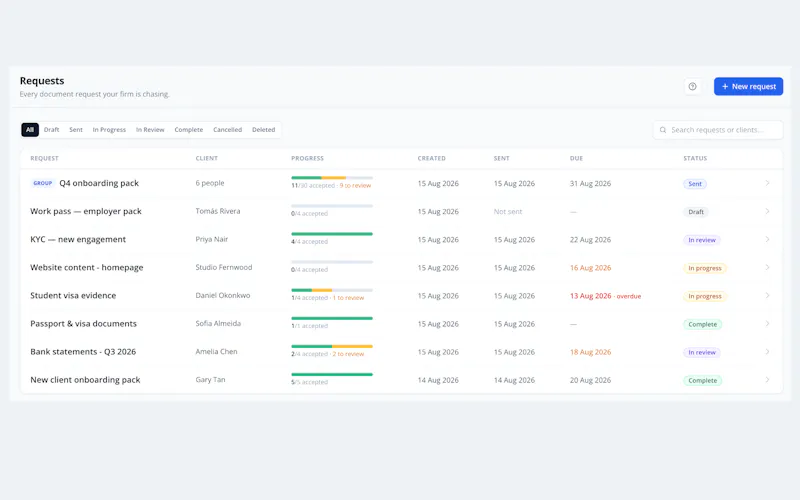800x500 pixels.
Task: Open the New client onboarding pack request
Action: (x=85, y=380)
